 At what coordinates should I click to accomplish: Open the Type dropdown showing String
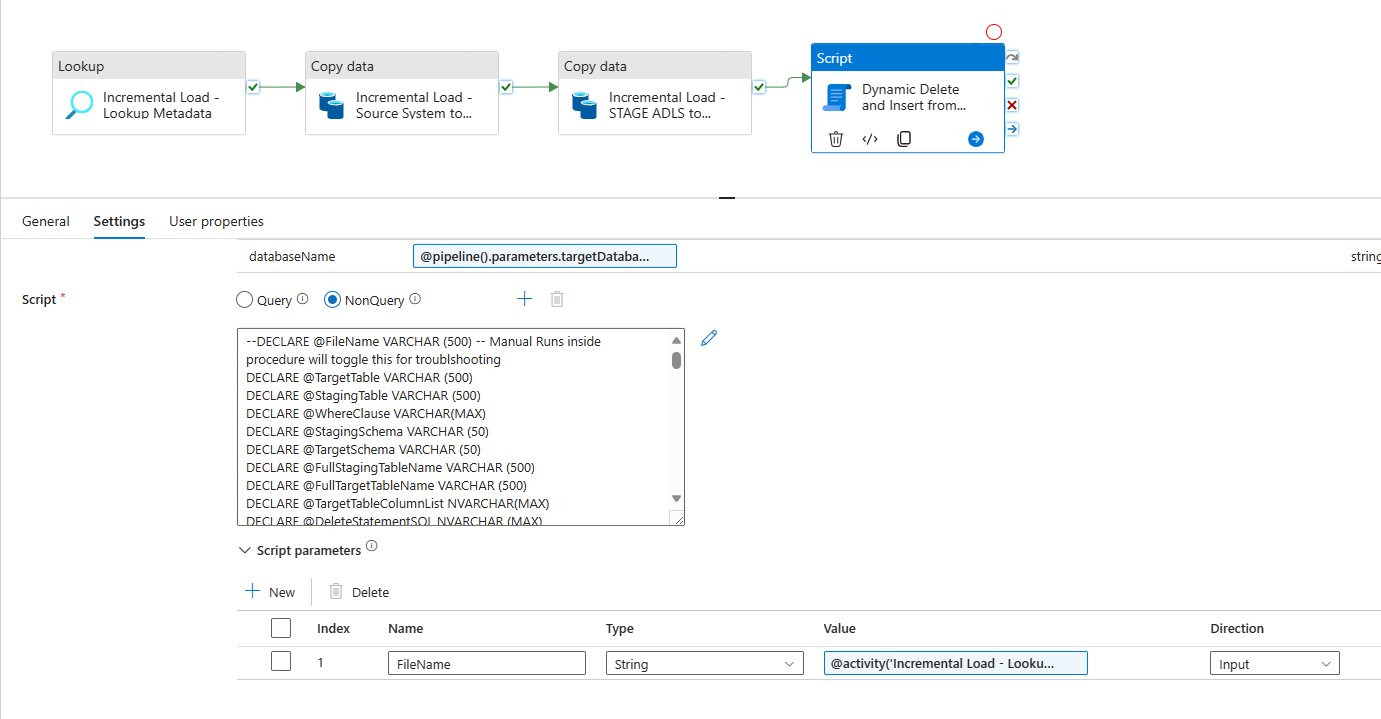[x=704, y=662]
